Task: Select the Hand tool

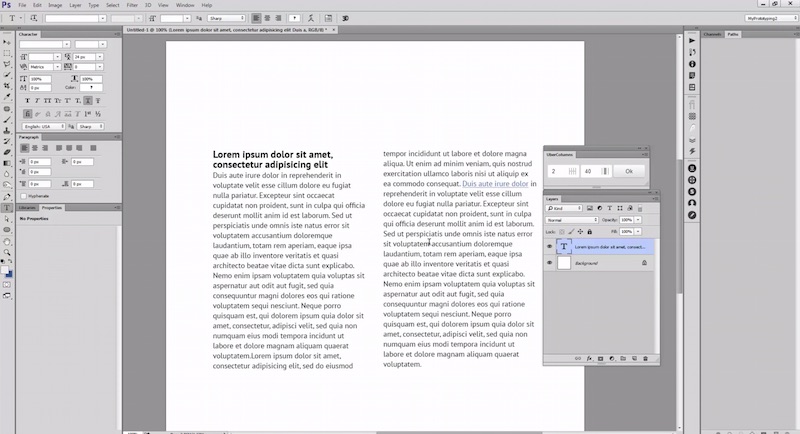Action: coord(7,241)
